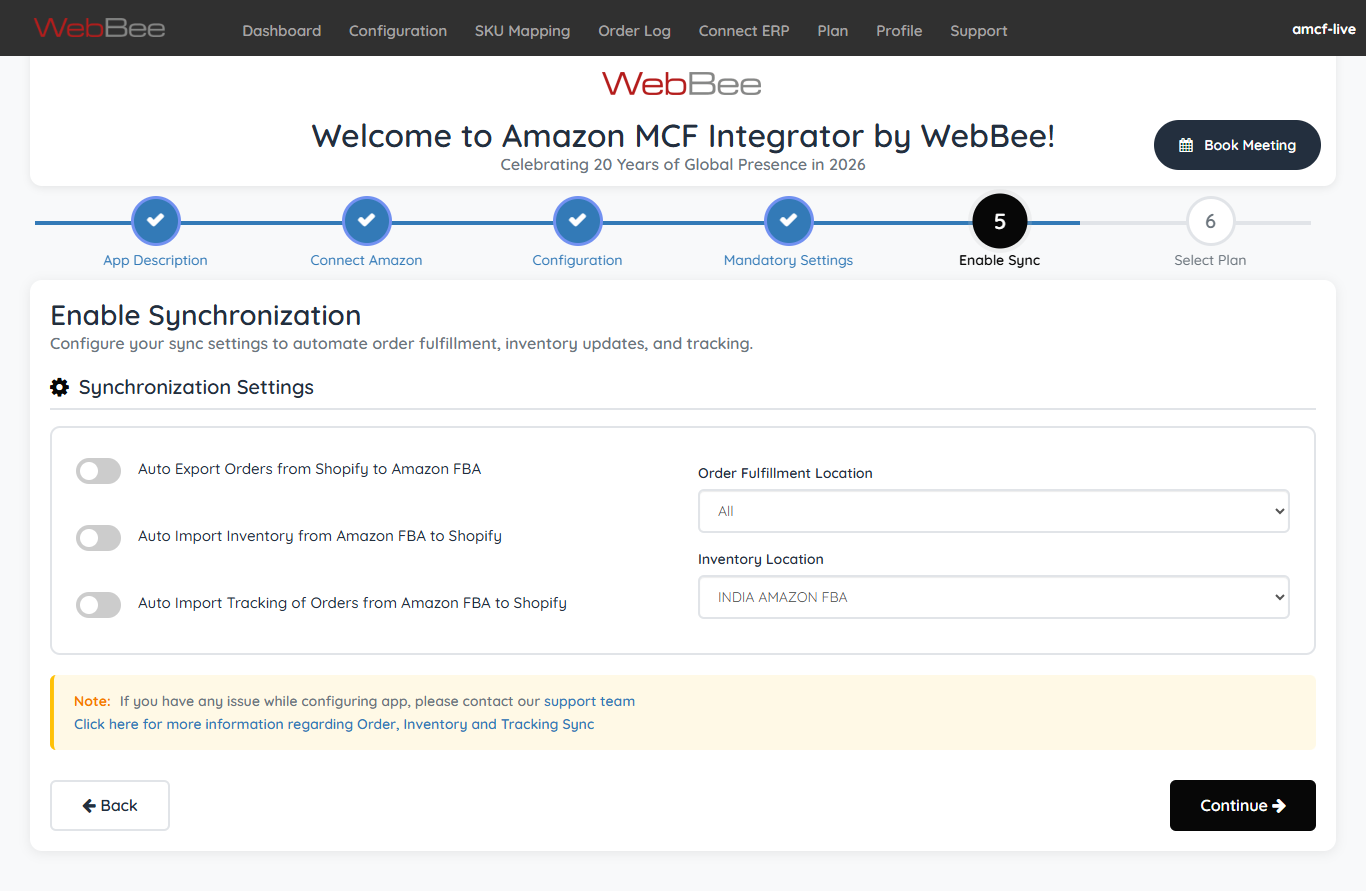Go to Order Log menu item
Screen dimensions: 1366x891
[634, 31]
